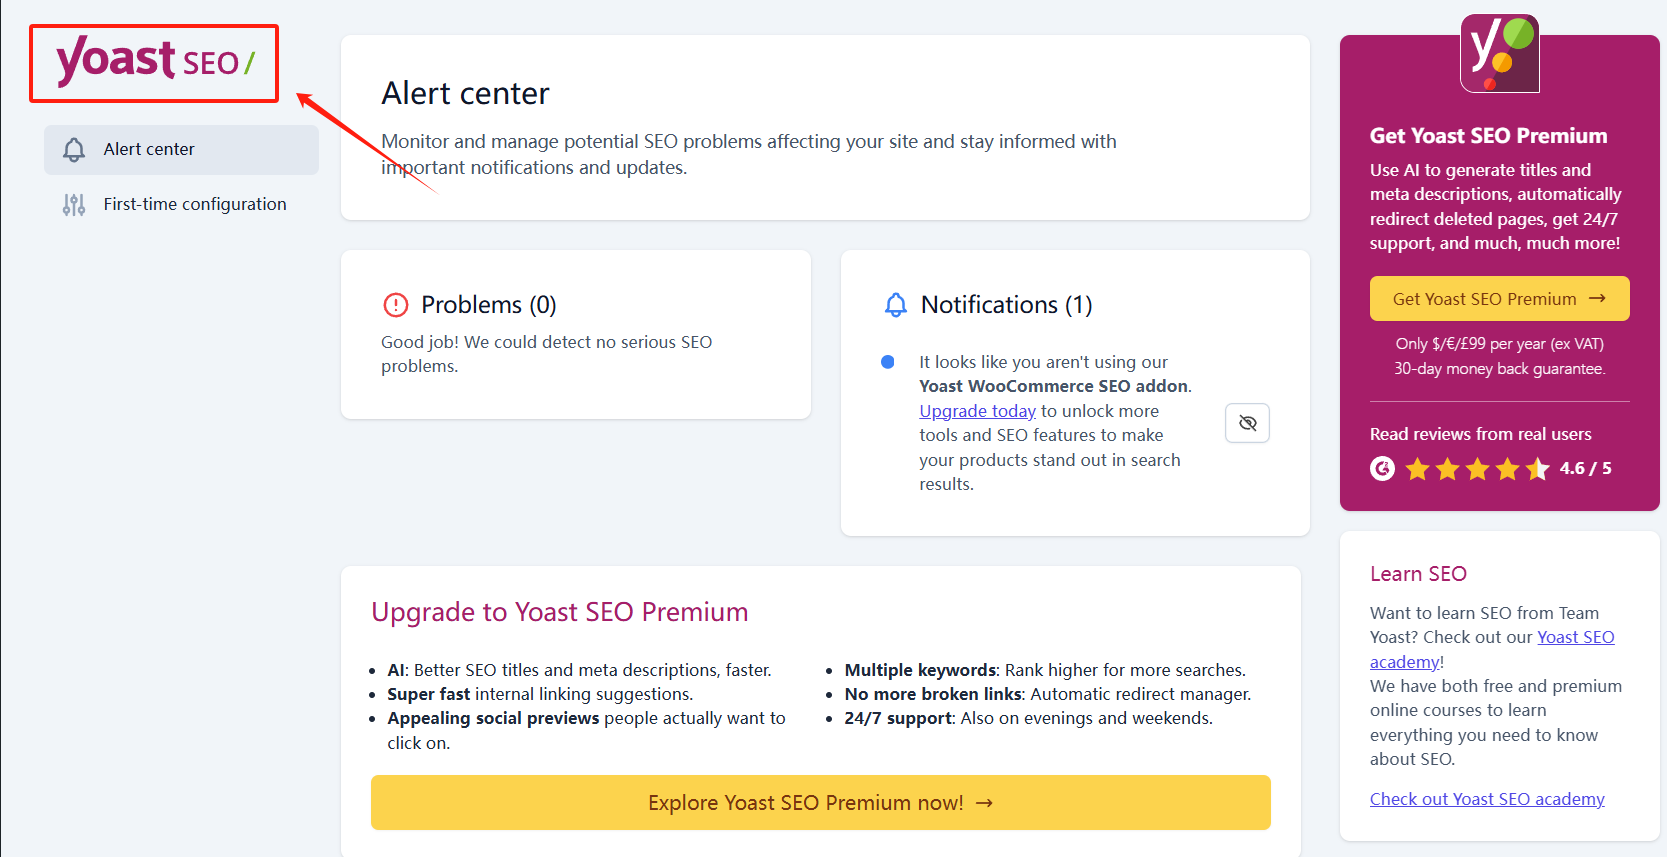Image resolution: width=1667 pixels, height=857 pixels.
Task: Click the Yoast SEO logo
Action: point(155,61)
